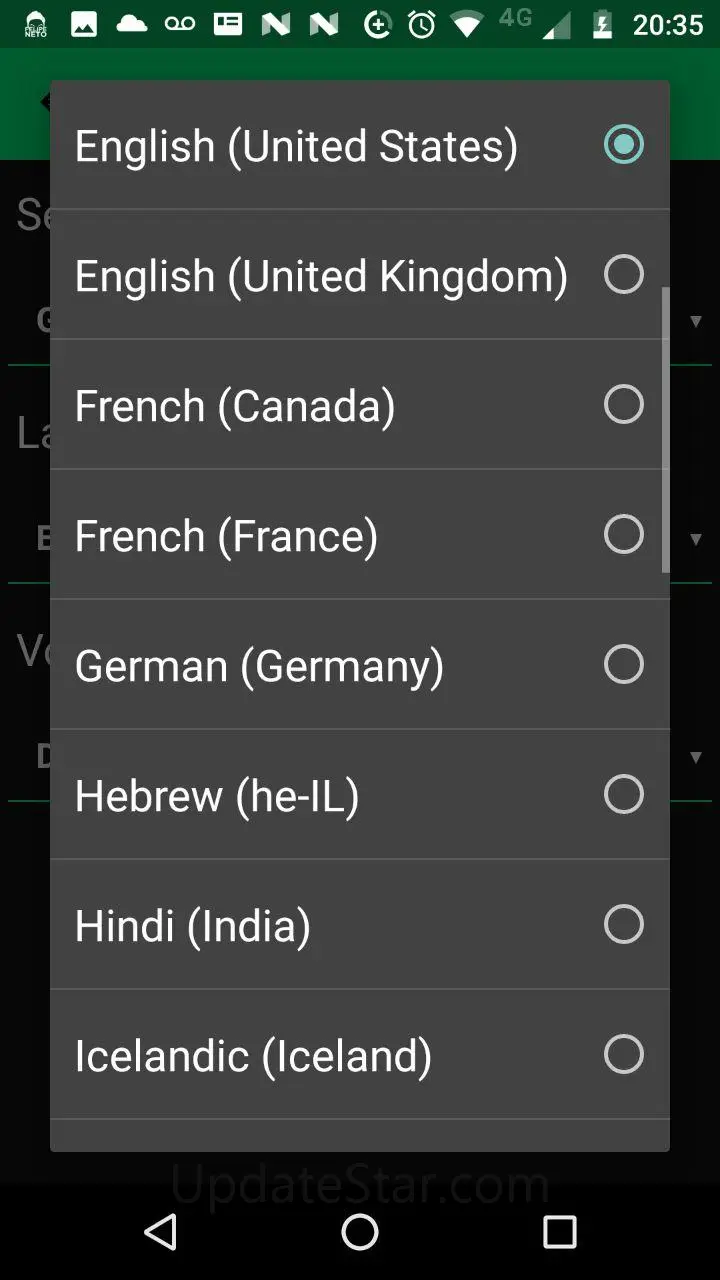720x1280 pixels.
Task: Tap the battery charging status icon
Action: (x=602, y=25)
